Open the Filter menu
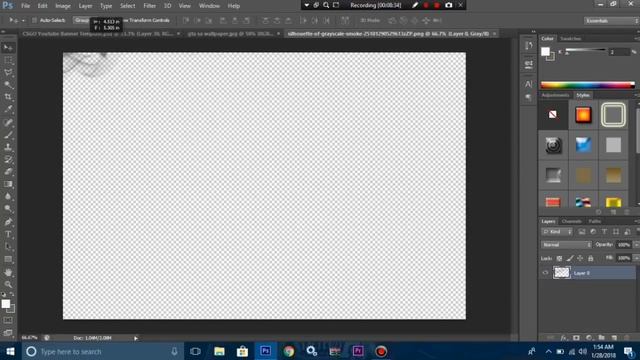Viewport: 640px width, 360px height. pyautogui.click(x=149, y=6)
